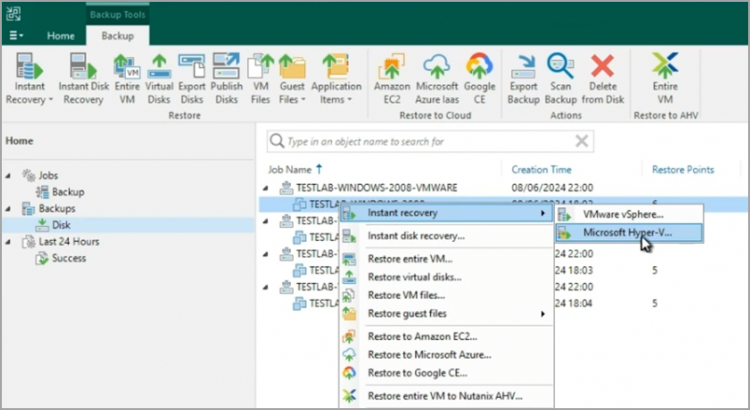Screen dimensions: 750x410
Task: Collapse the Jobs tree node
Action: (x=8, y=176)
